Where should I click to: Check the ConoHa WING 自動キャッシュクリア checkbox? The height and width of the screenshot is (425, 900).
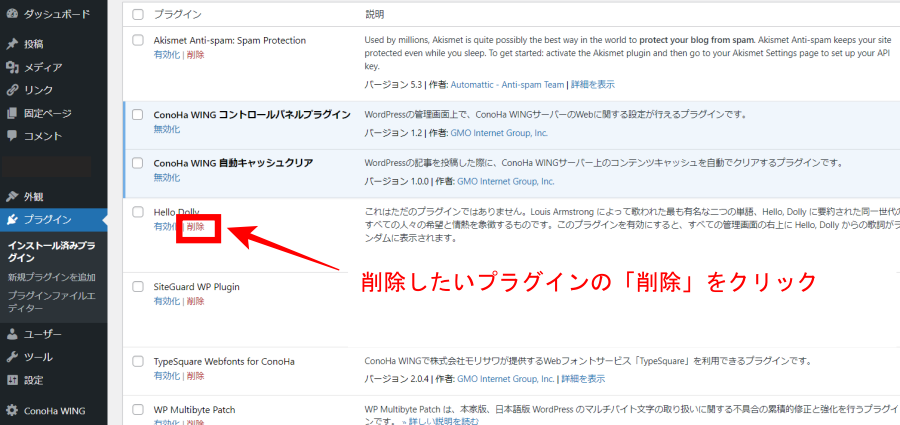[x=138, y=163]
